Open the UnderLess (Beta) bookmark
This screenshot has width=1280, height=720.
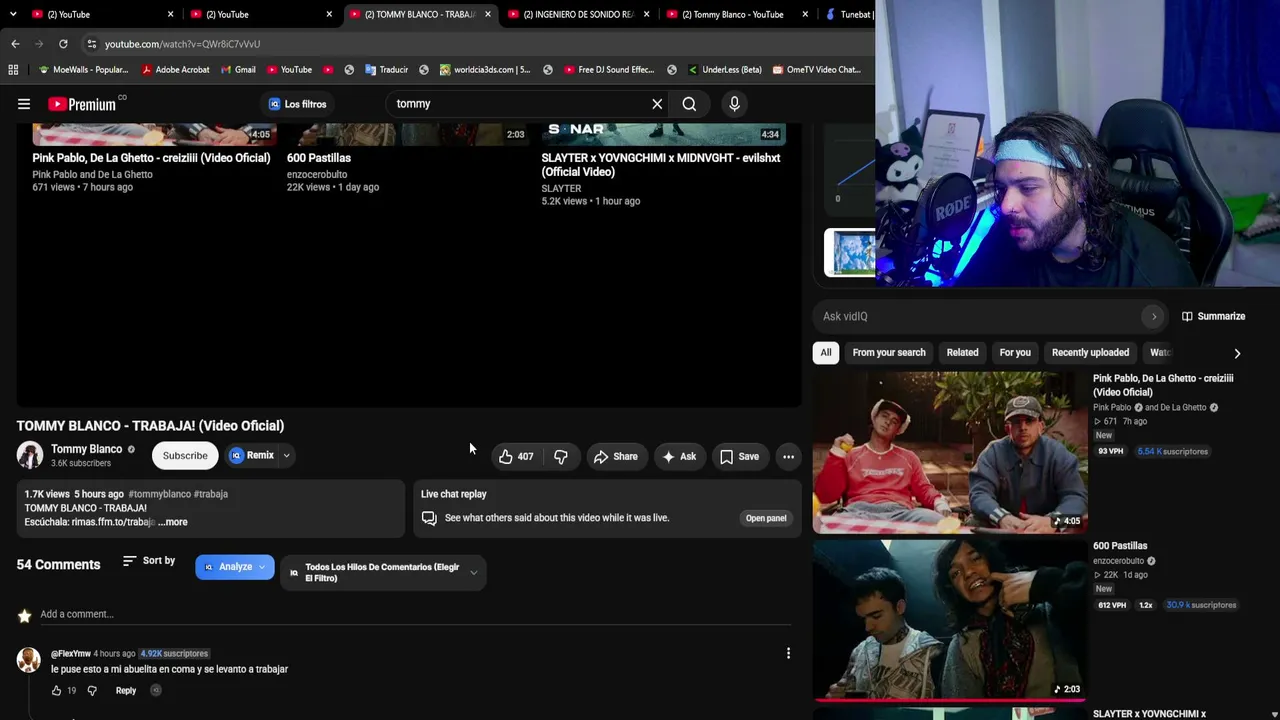click(x=724, y=70)
